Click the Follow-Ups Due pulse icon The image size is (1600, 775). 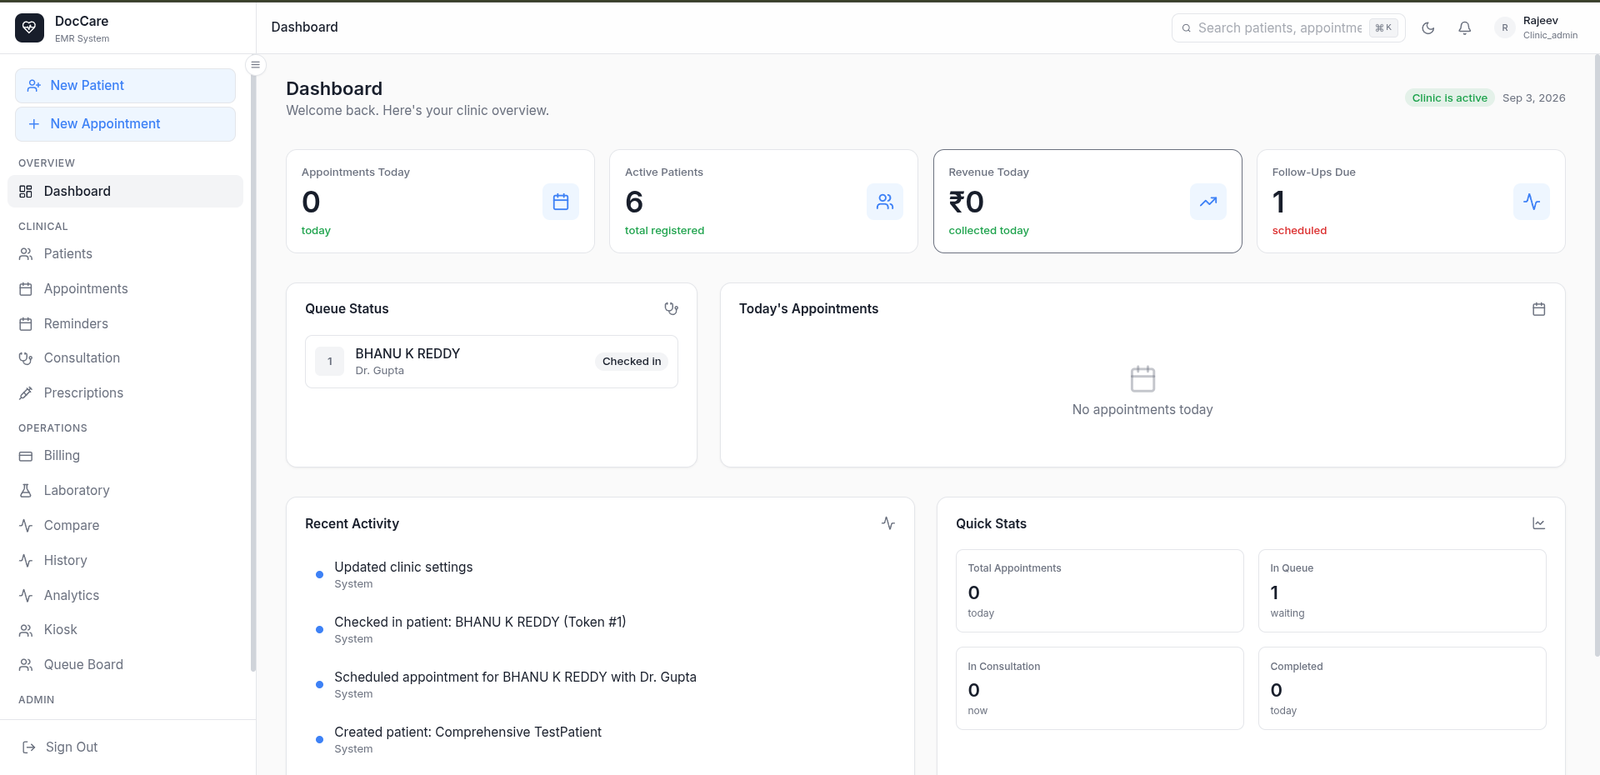(1532, 202)
